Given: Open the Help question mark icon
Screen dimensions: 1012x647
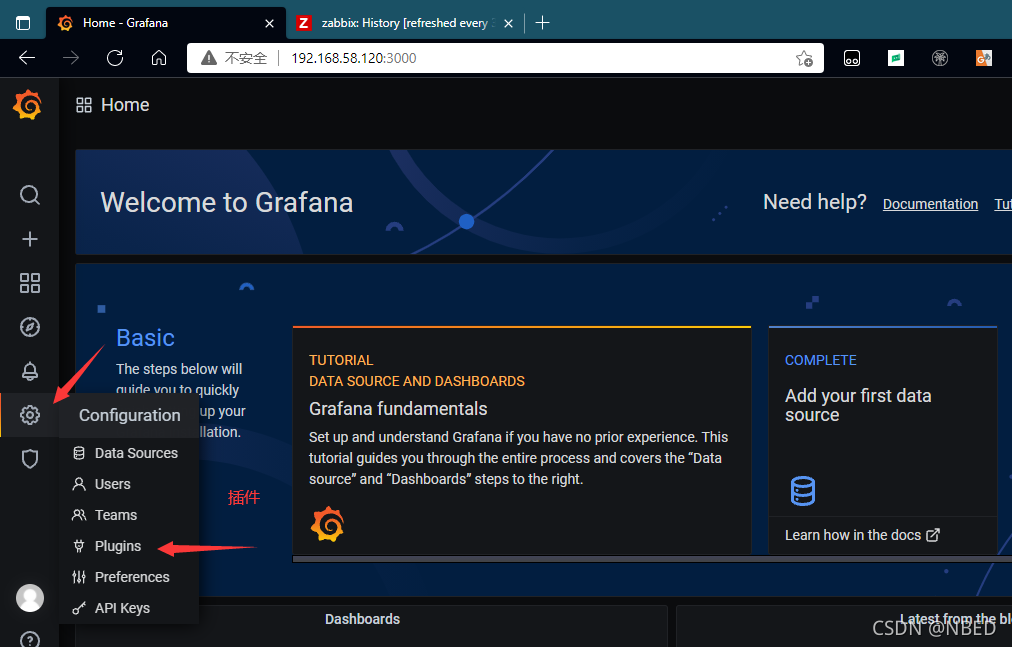Looking at the screenshot, I should 30,639.
